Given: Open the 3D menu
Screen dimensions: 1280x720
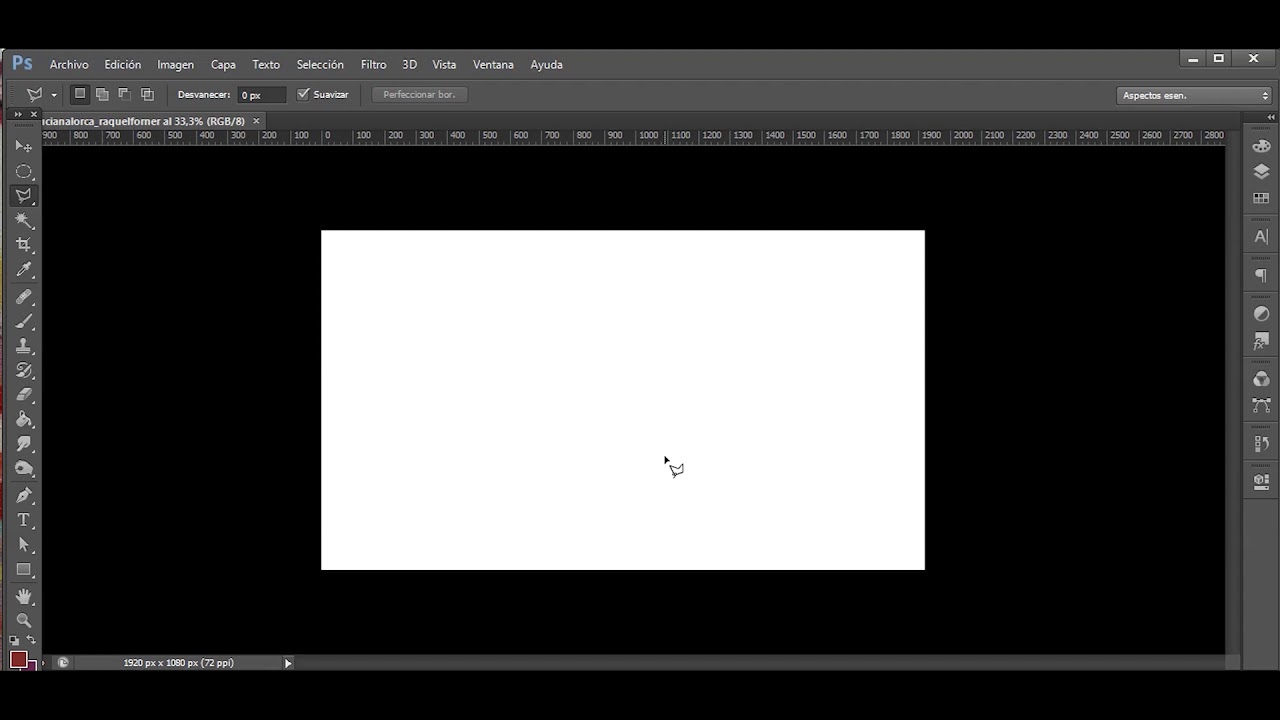Looking at the screenshot, I should point(409,64).
